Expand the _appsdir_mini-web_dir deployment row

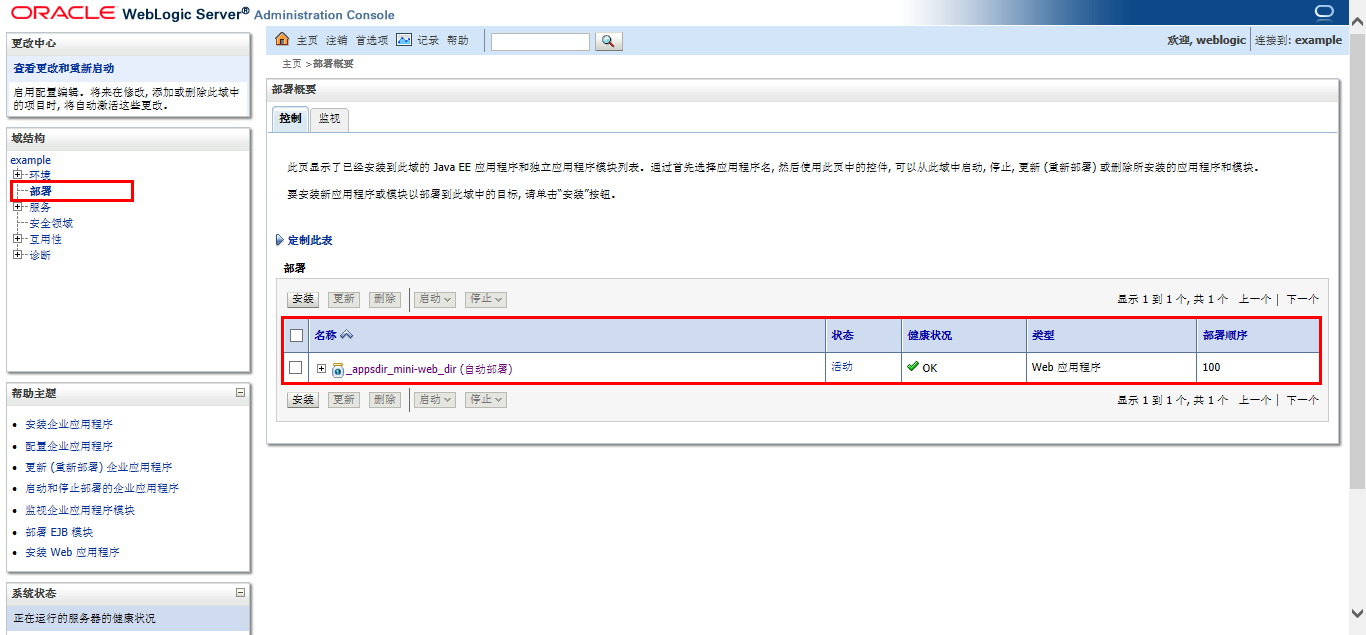[322, 368]
